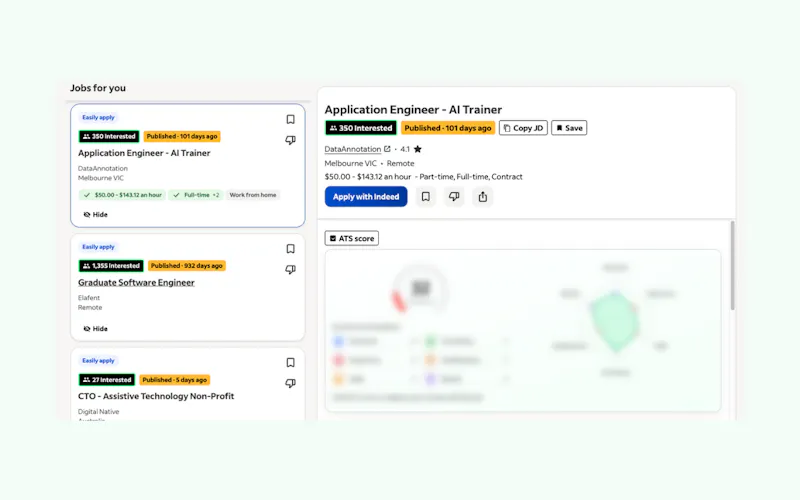Bookmark the Application Engineer - AI Trainer card
This screenshot has height=500, width=800.
[290, 119]
